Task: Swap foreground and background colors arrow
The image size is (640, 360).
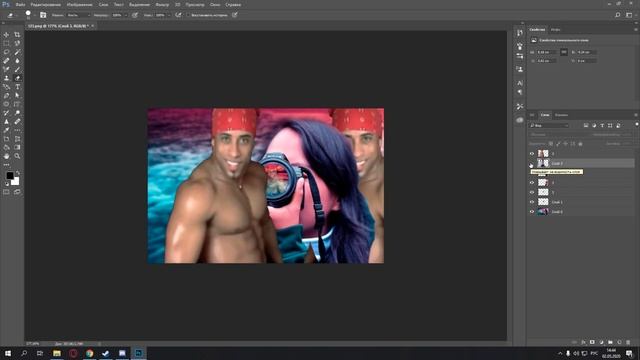Action: [18, 173]
